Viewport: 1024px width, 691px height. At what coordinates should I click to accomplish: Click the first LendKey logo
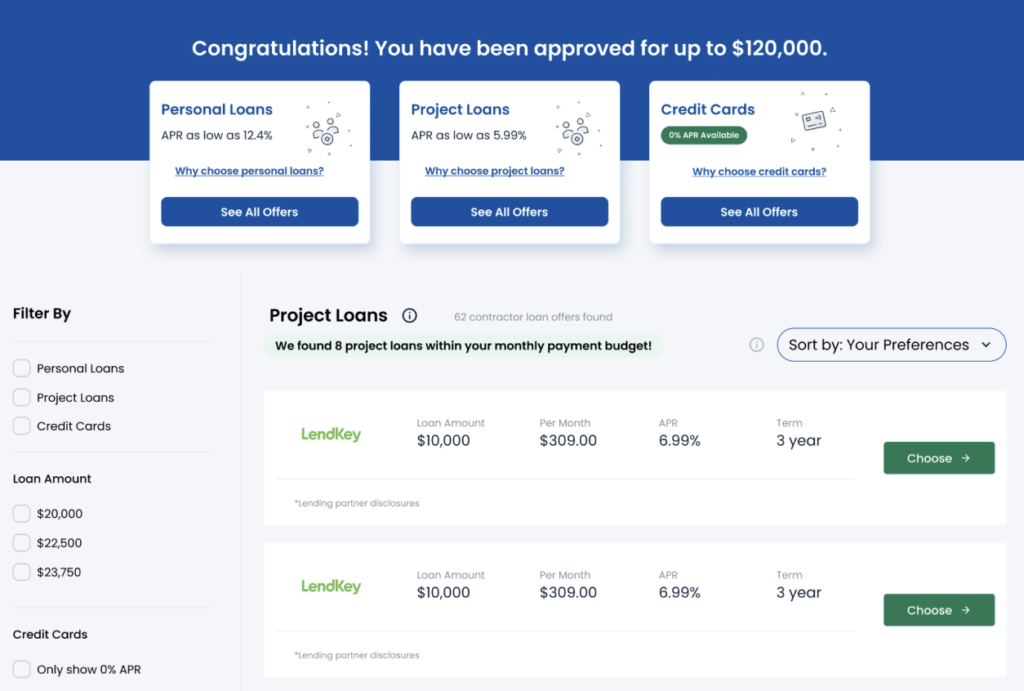[331, 435]
